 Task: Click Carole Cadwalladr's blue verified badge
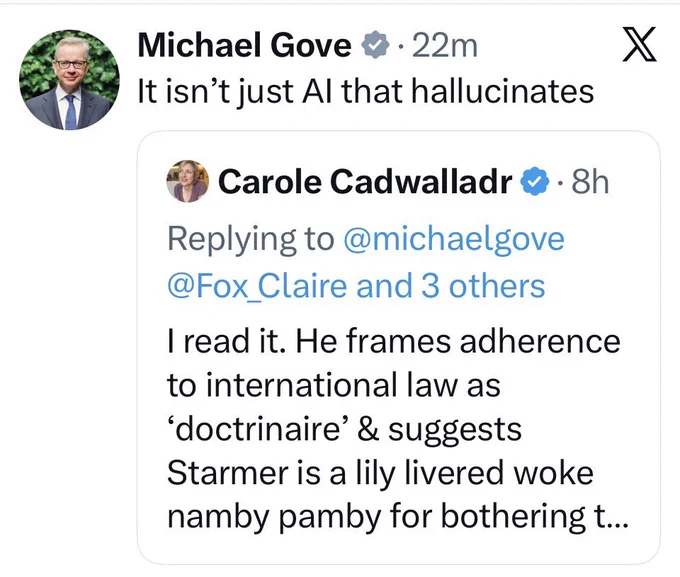[x=535, y=181]
